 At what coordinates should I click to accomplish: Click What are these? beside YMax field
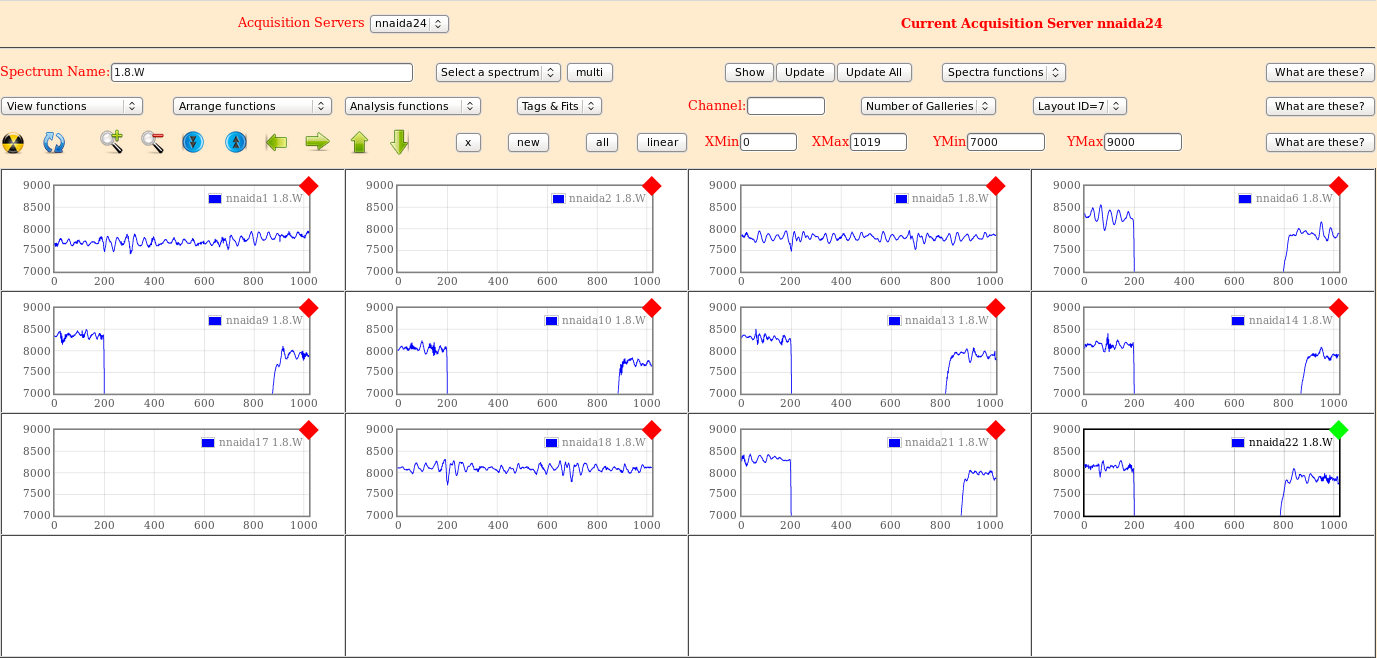coord(1319,142)
